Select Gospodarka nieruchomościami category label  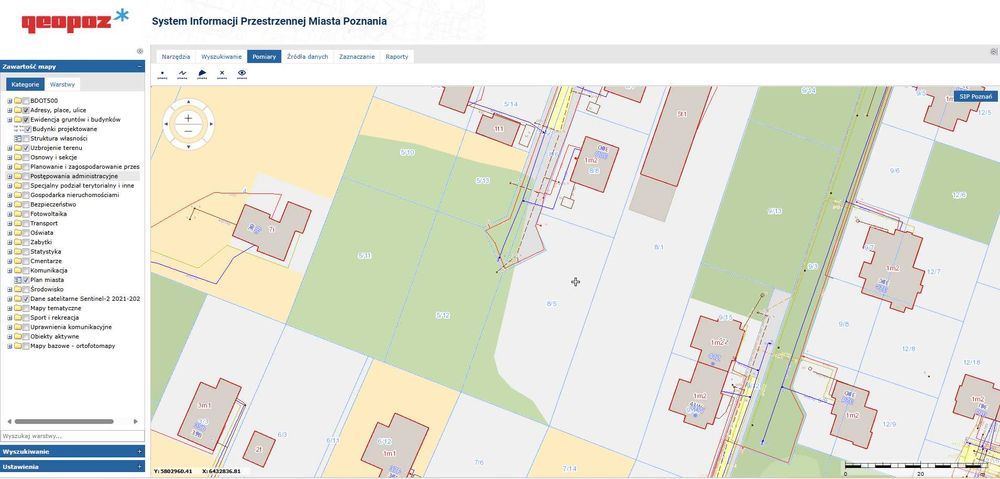click(x=75, y=195)
